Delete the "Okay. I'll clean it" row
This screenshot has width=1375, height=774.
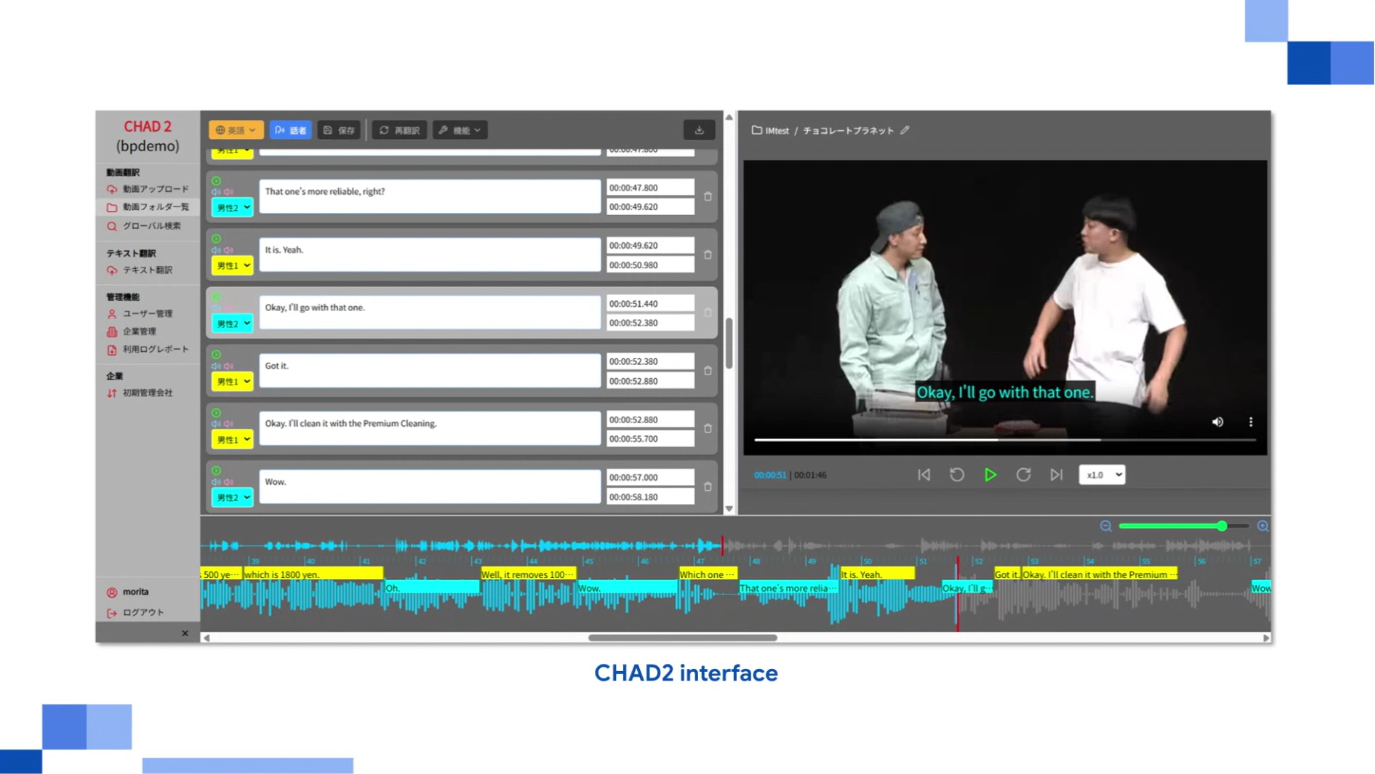(708, 429)
